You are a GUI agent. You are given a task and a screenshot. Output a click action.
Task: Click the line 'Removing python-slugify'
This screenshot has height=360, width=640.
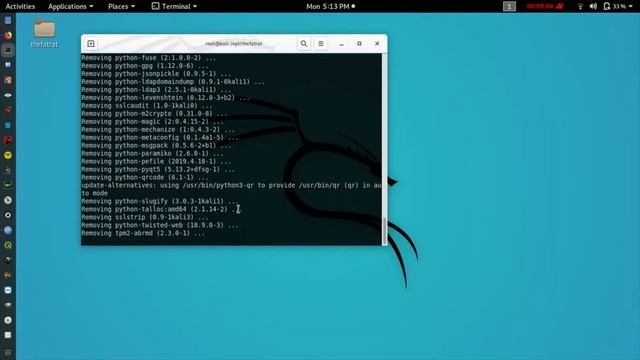[x=160, y=201]
